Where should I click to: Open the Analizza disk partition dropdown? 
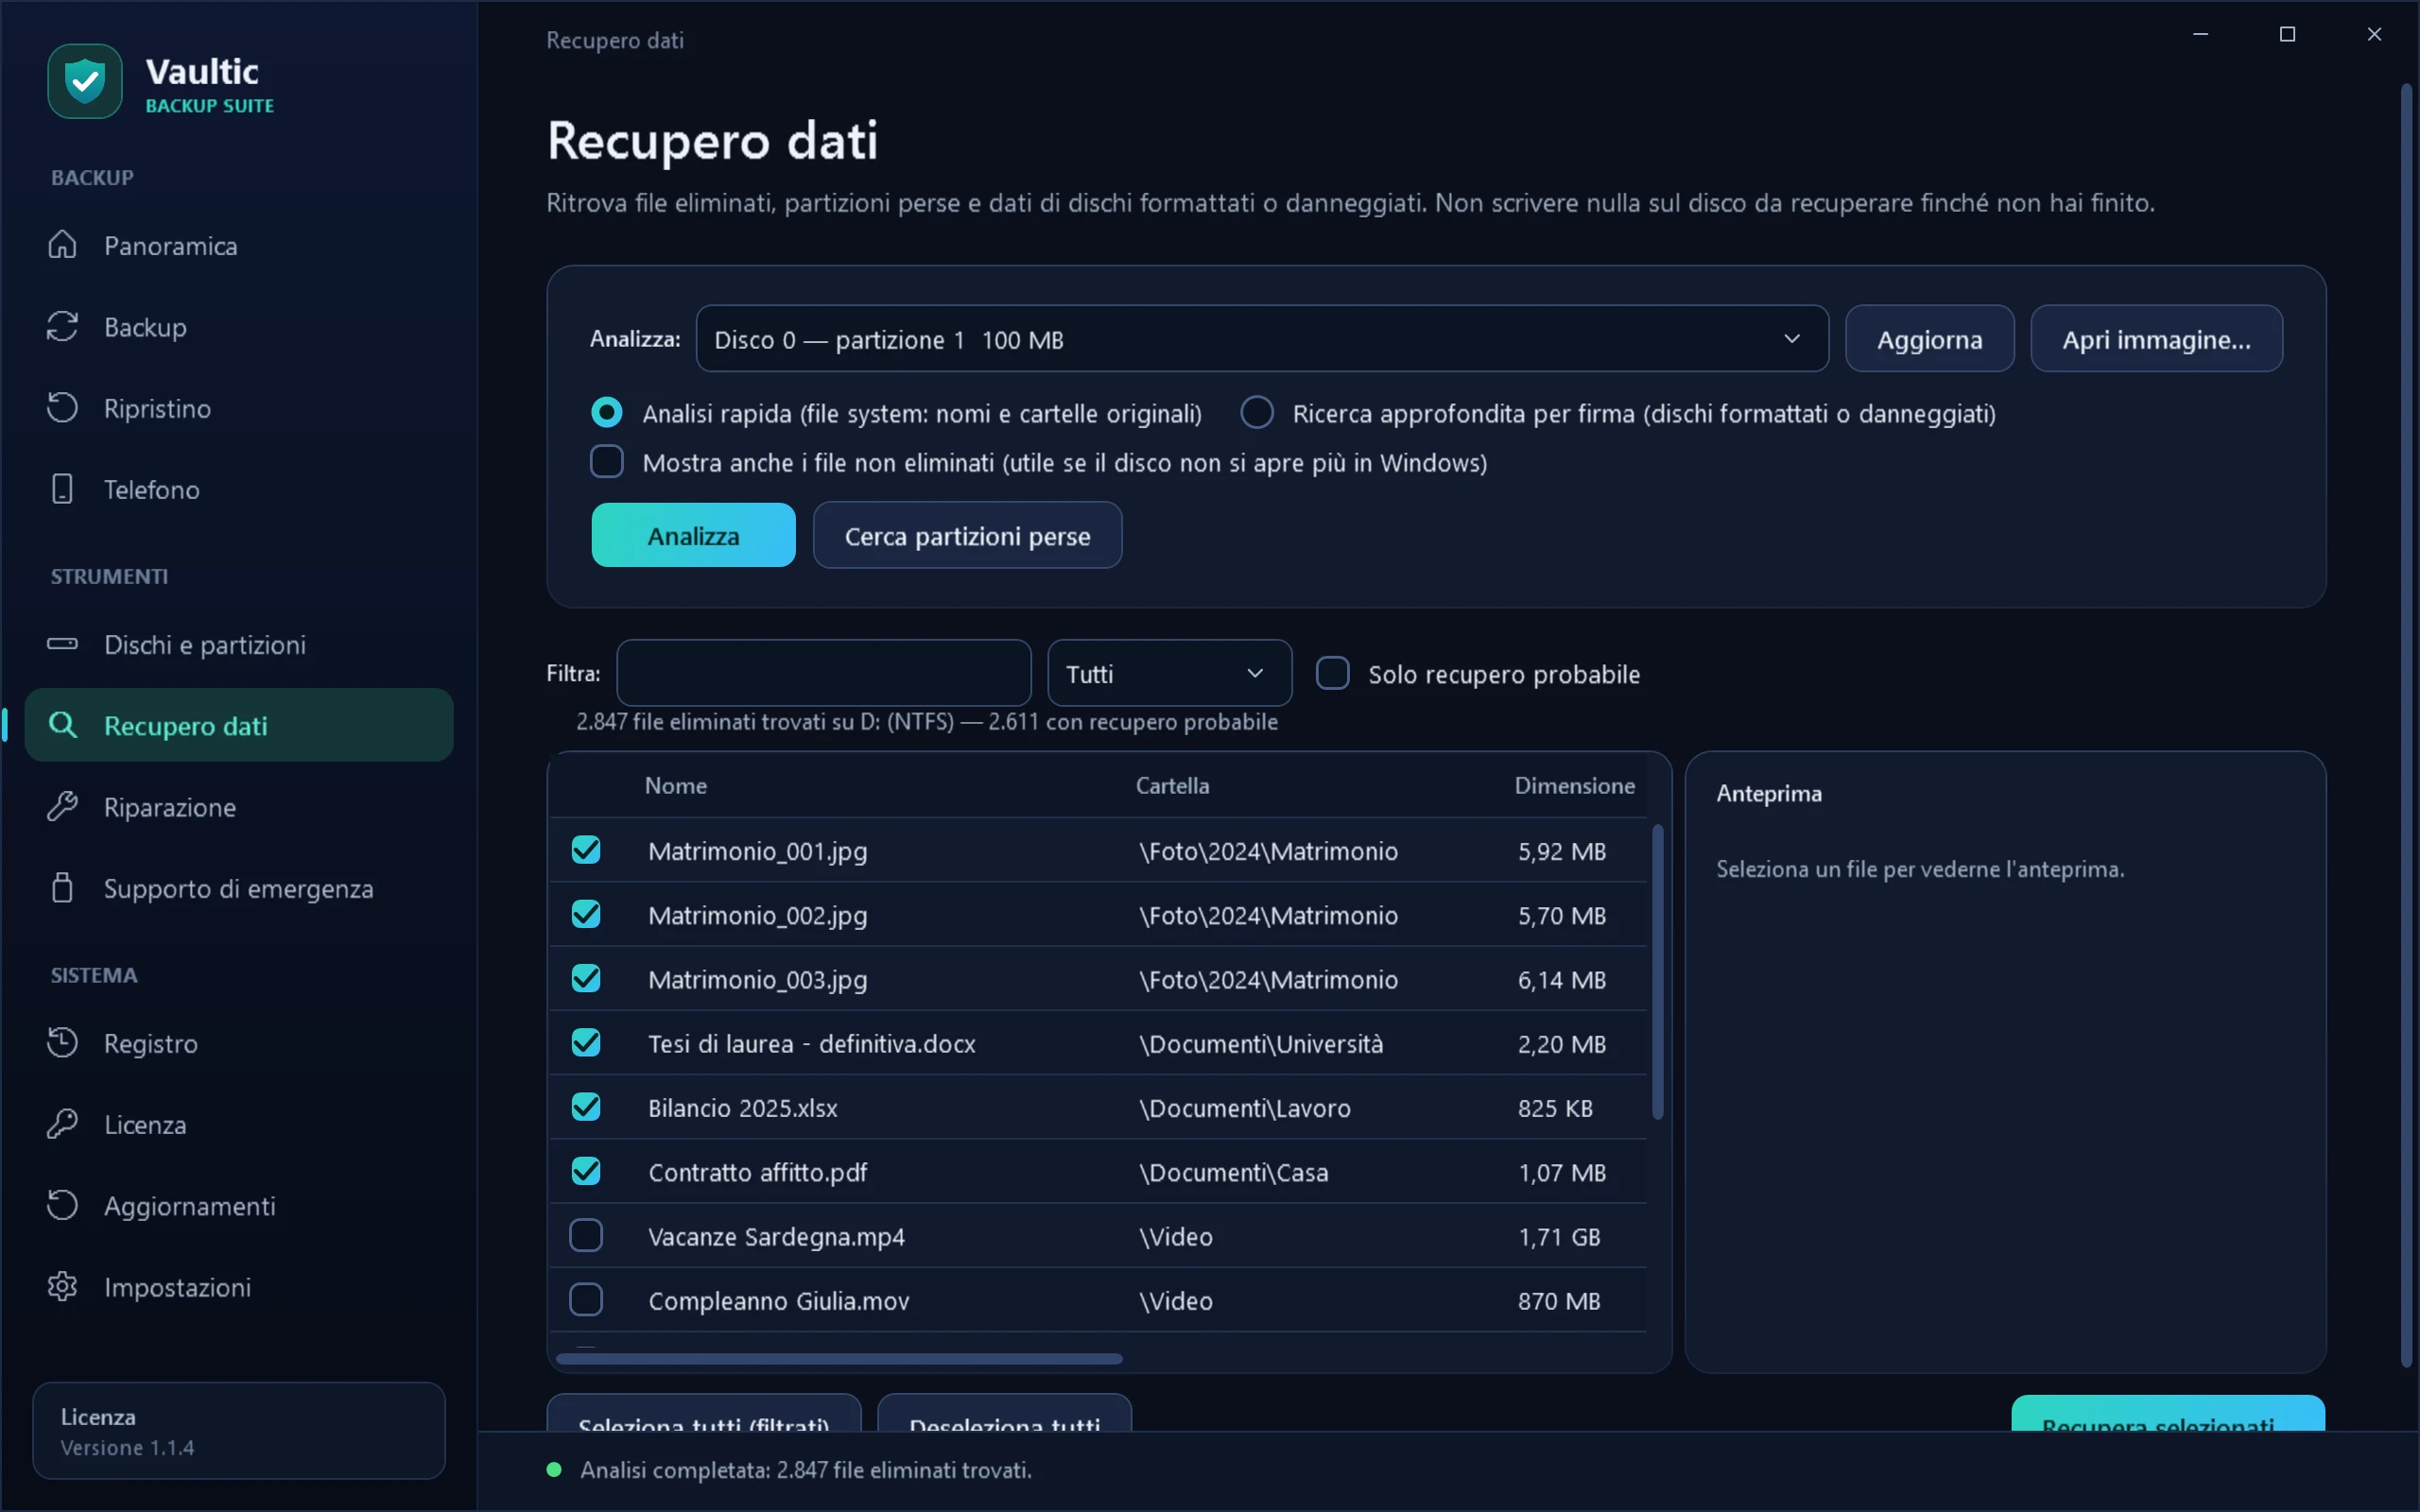click(1262, 339)
